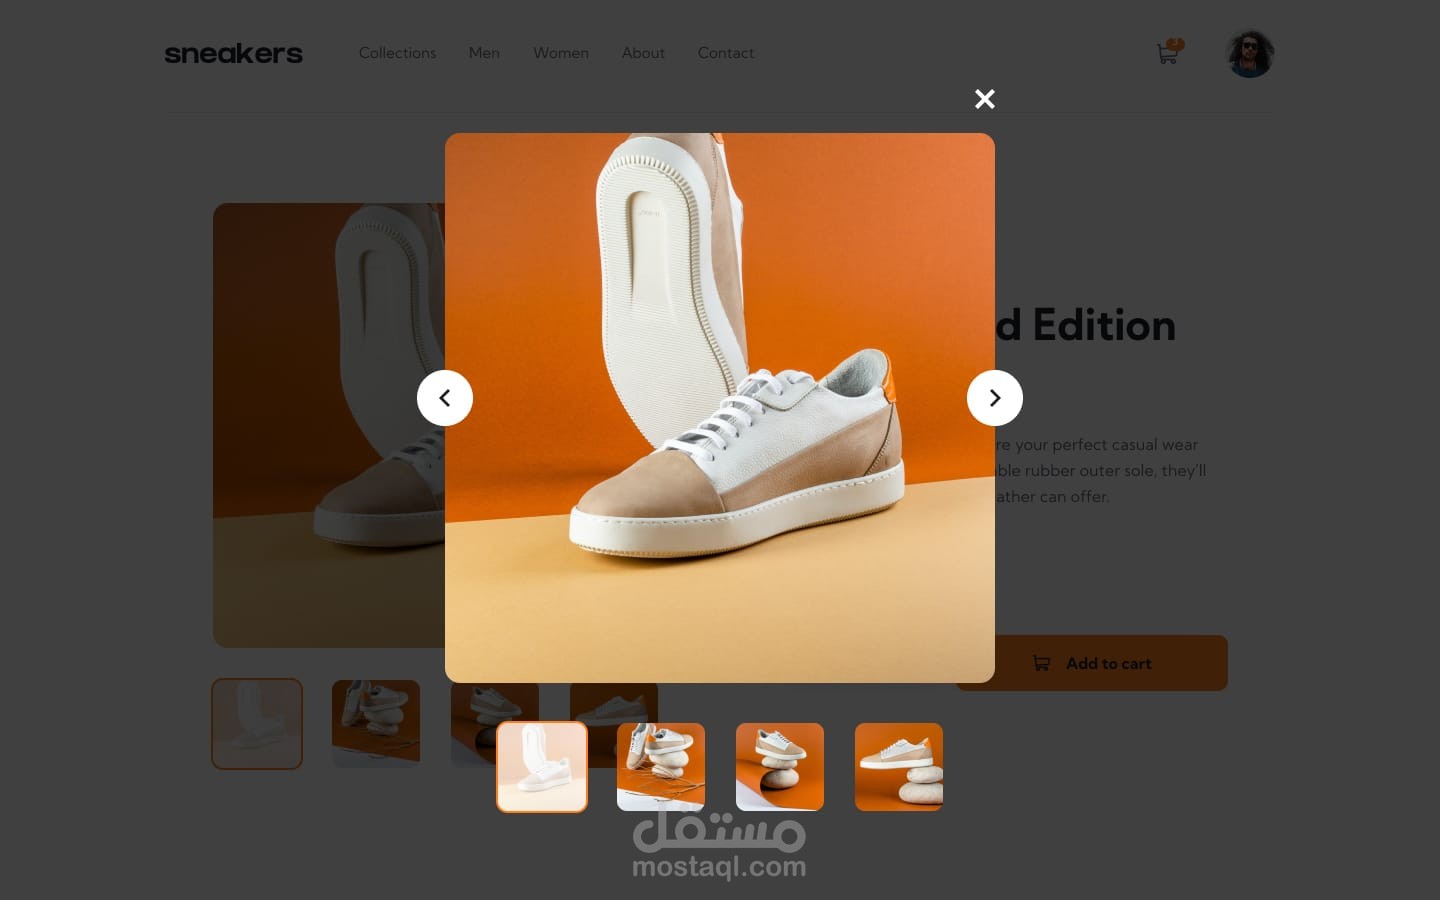Viewport: 1440px width, 900px height.
Task: Open the Contact link
Action: pos(726,53)
